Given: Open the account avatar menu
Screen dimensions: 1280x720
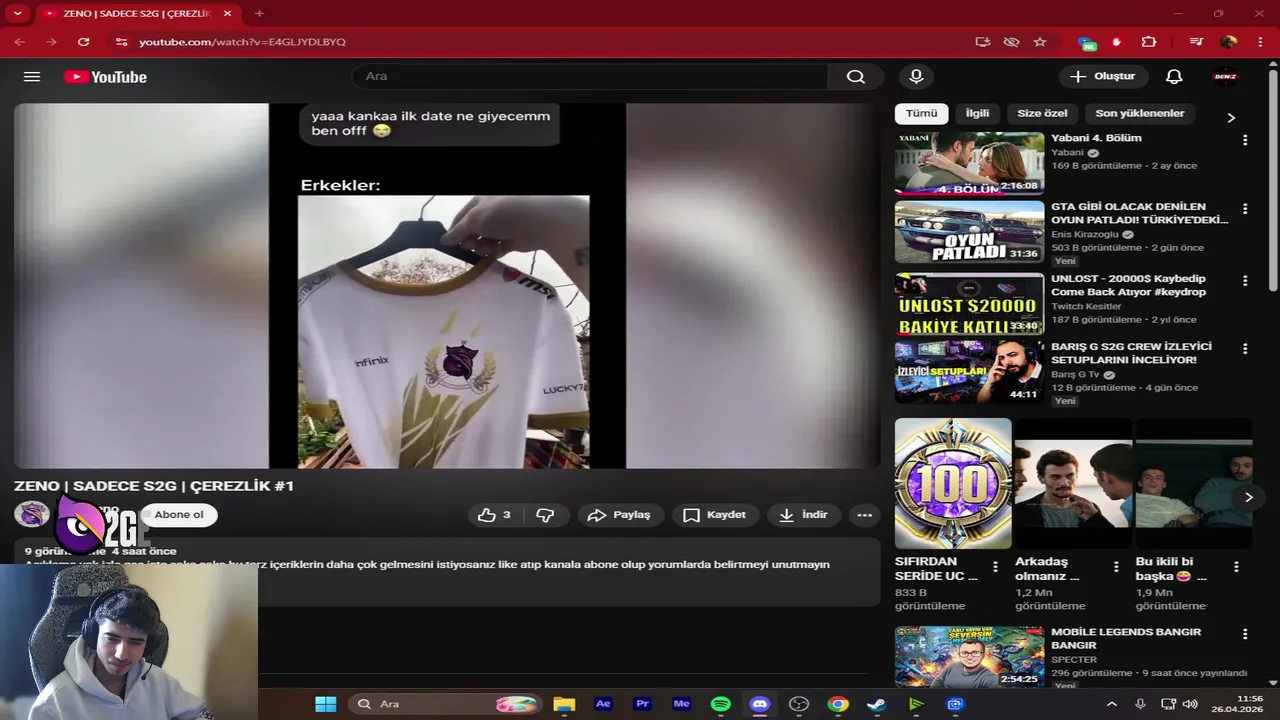Looking at the screenshot, I should point(1225,77).
